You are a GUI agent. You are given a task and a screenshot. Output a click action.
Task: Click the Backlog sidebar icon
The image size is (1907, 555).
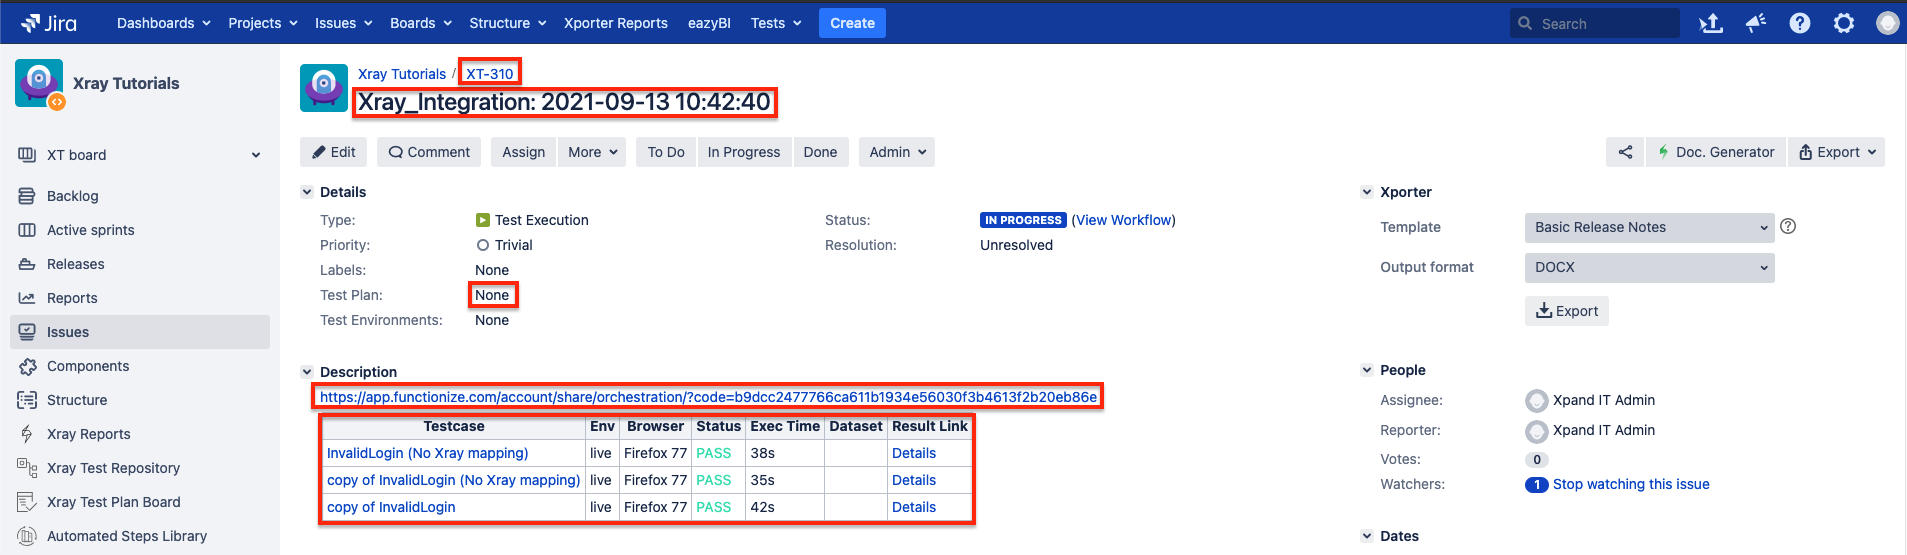(x=27, y=196)
